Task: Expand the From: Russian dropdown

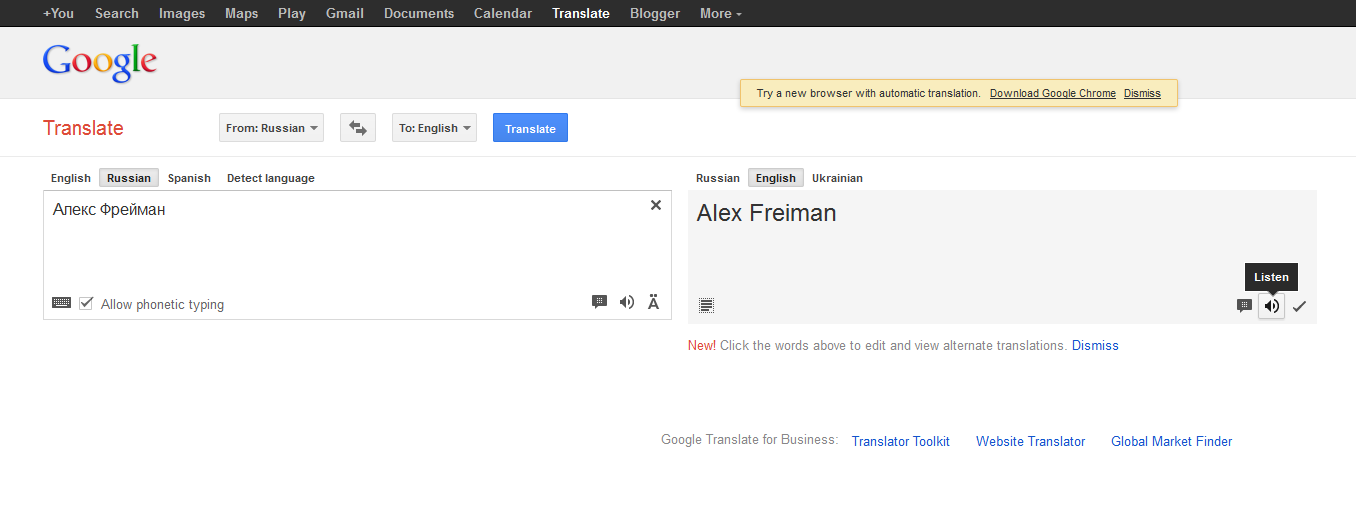Action: (271, 128)
